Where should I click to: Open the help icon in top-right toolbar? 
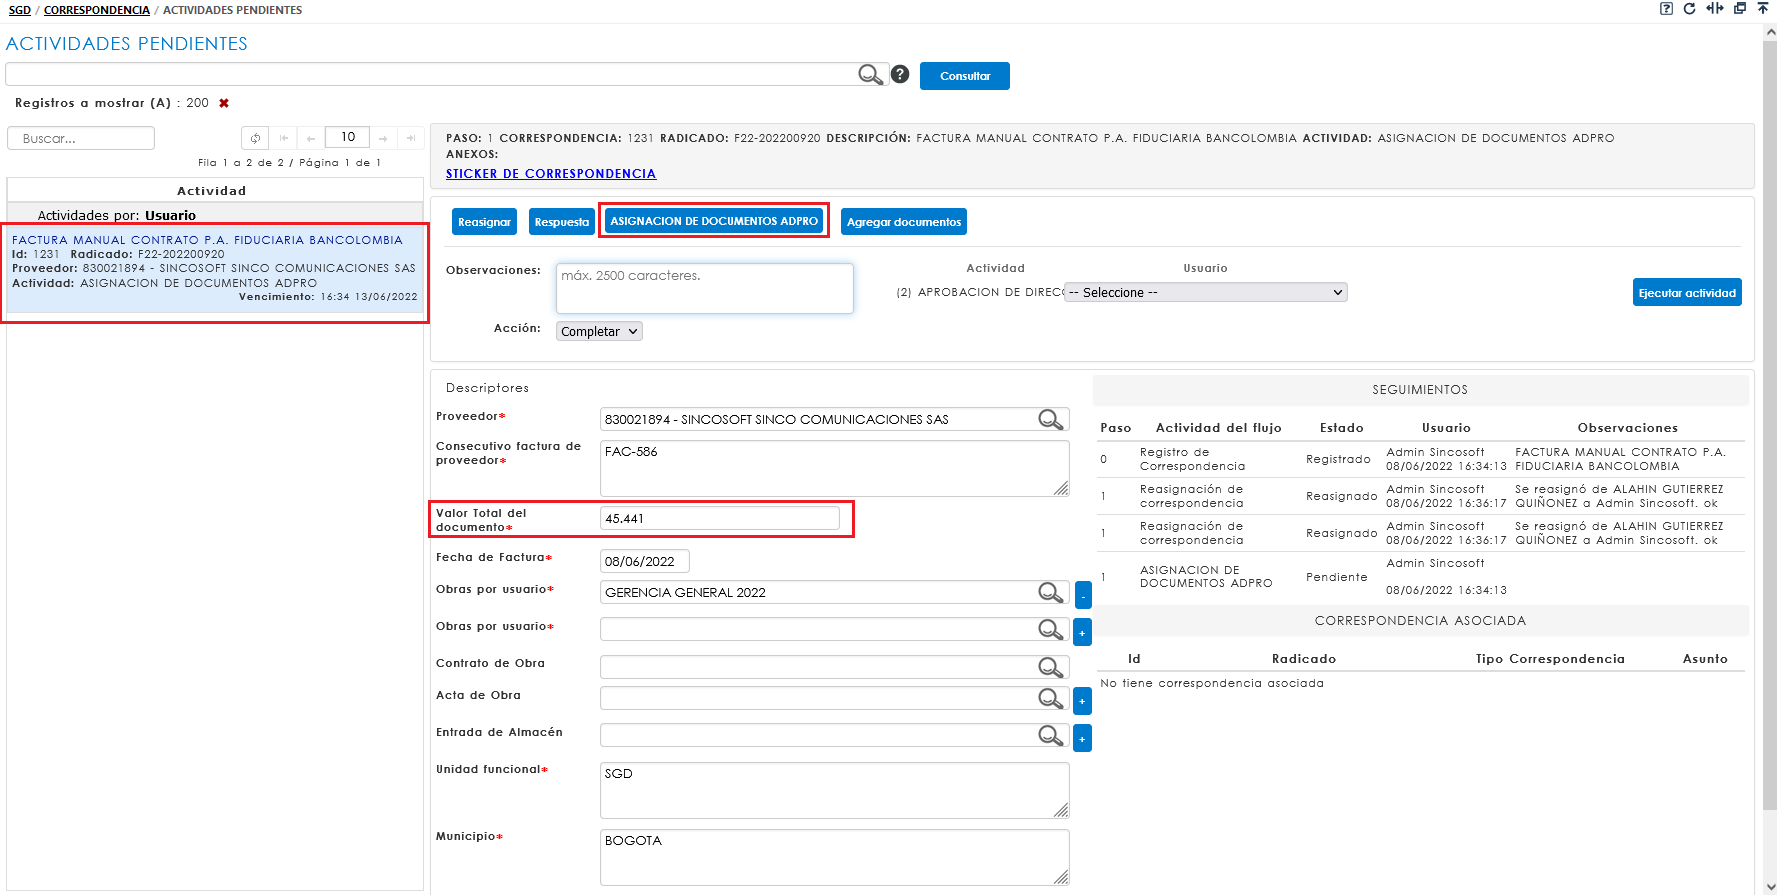1666,8
